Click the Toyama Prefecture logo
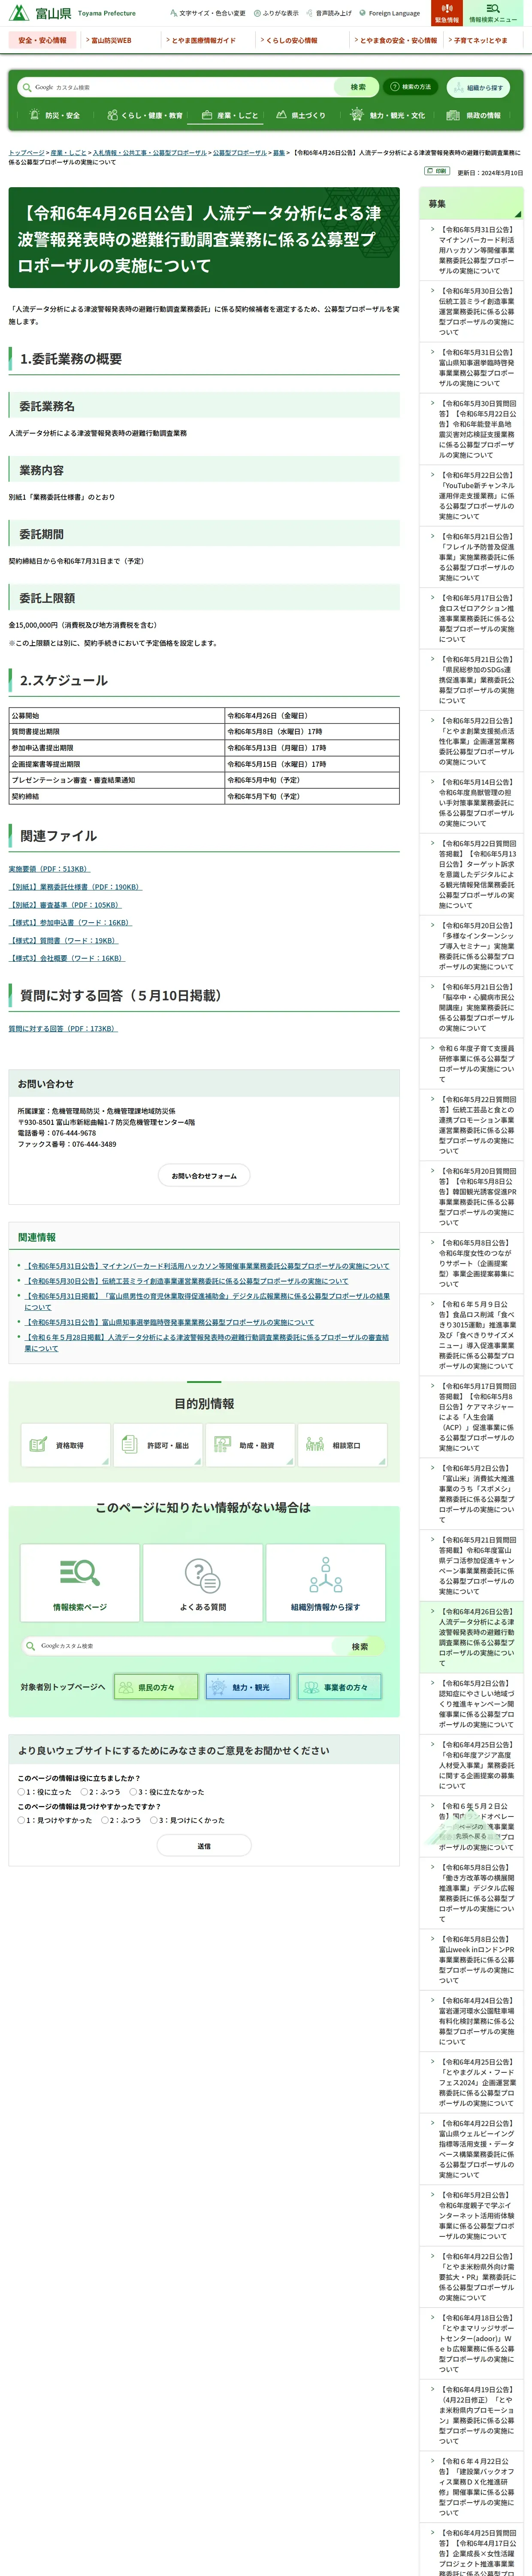 tap(72, 13)
